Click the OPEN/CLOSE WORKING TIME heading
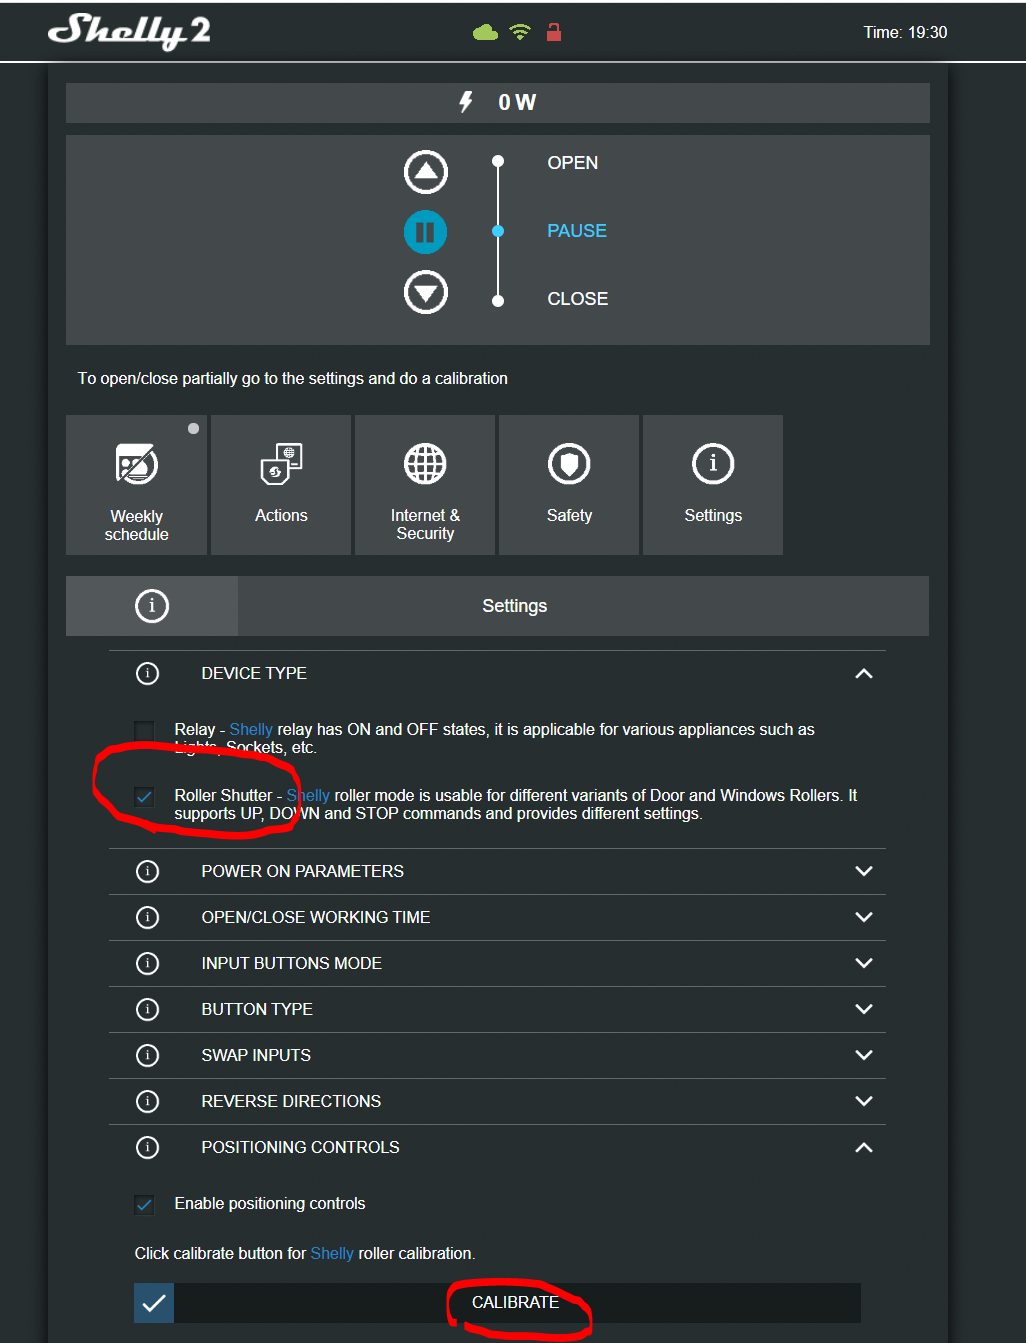The image size is (1026, 1343). coord(316,917)
